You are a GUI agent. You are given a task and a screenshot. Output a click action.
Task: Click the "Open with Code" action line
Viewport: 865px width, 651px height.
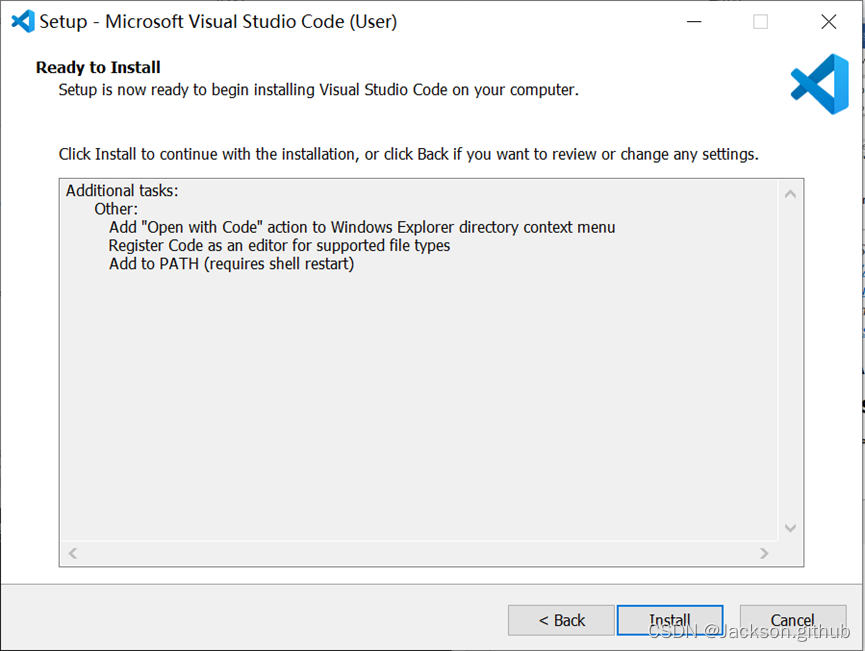[x=362, y=227]
